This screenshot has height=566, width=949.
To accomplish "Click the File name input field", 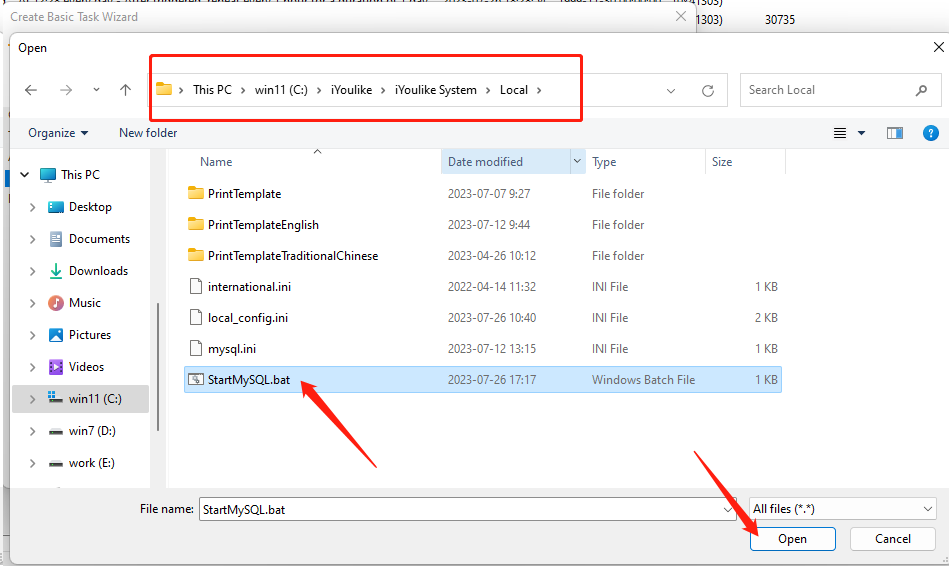I will coord(460,509).
